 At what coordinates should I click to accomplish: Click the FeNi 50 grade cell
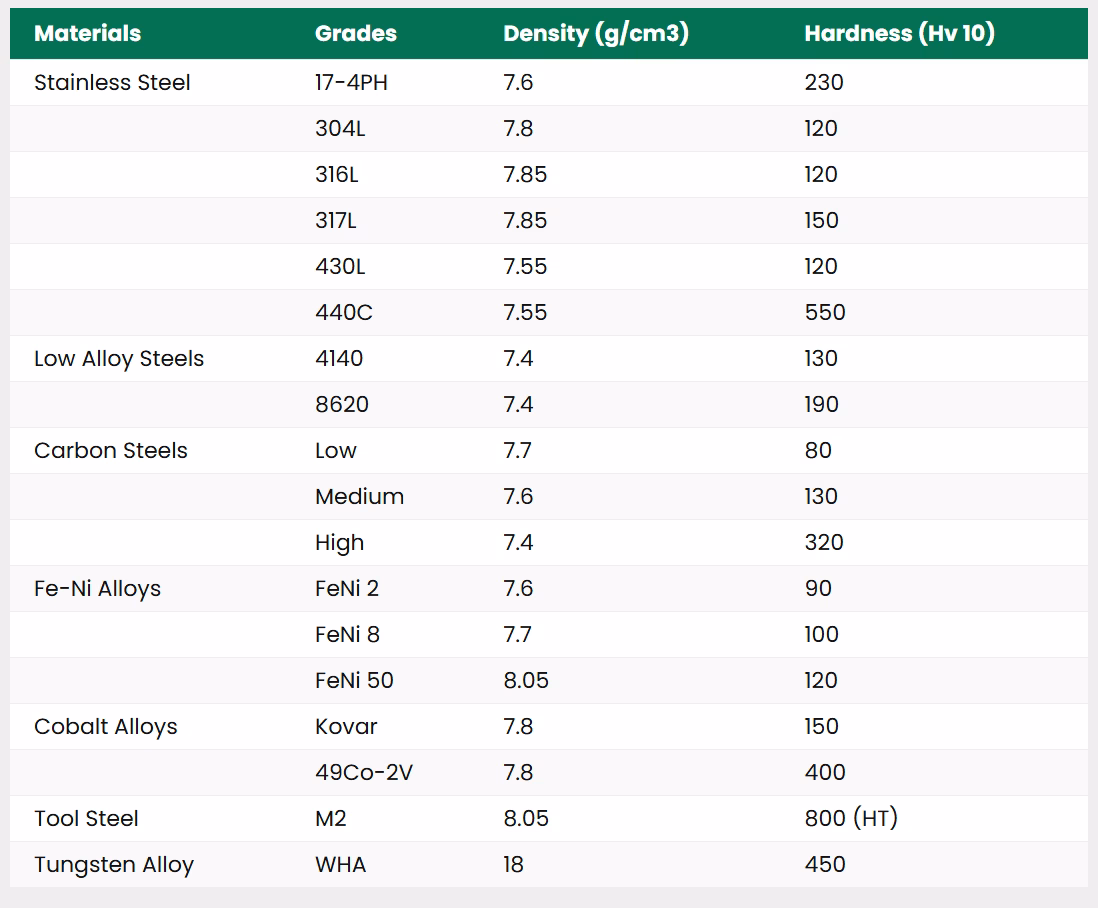coord(354,681)
